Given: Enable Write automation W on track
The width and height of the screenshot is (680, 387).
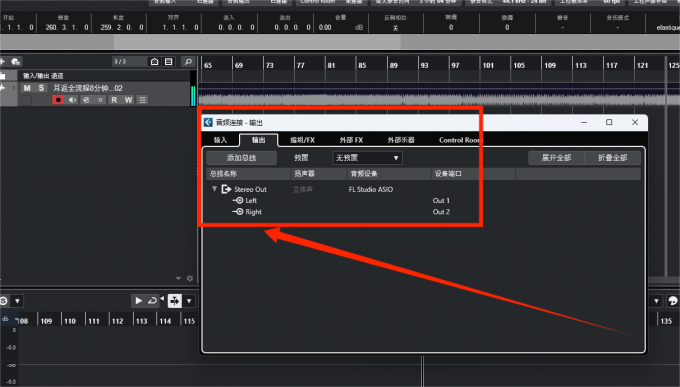Looking at the screenshot, I should [x=128, y=100].
